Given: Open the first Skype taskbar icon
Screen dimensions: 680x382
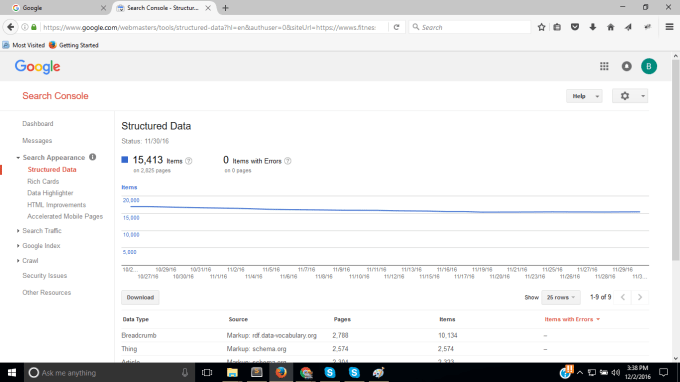Looking at the screenshot, I should (330, 372).
